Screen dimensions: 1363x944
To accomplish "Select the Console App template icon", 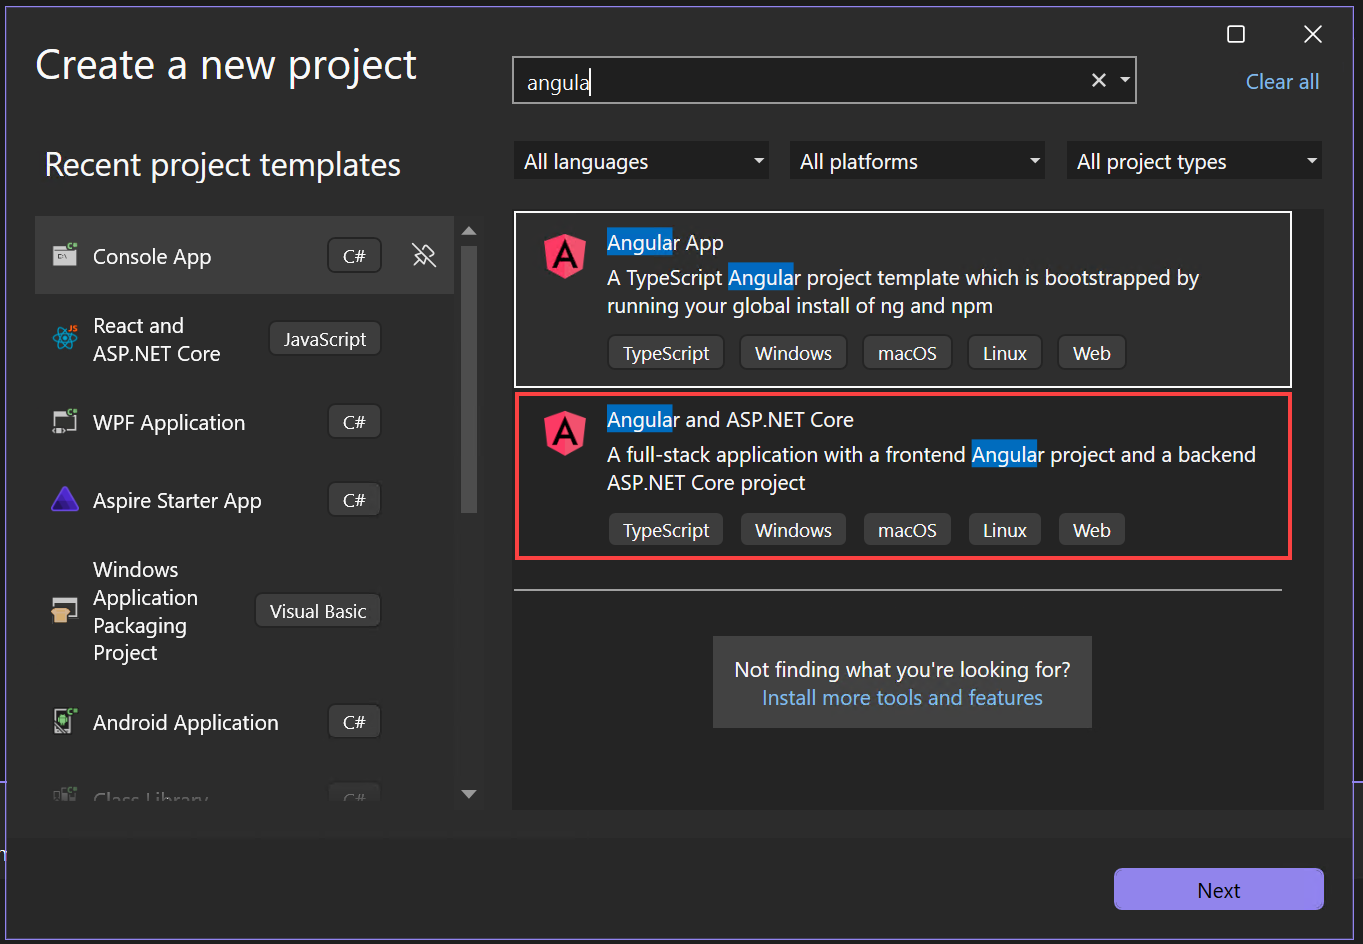I will [64, 256].
